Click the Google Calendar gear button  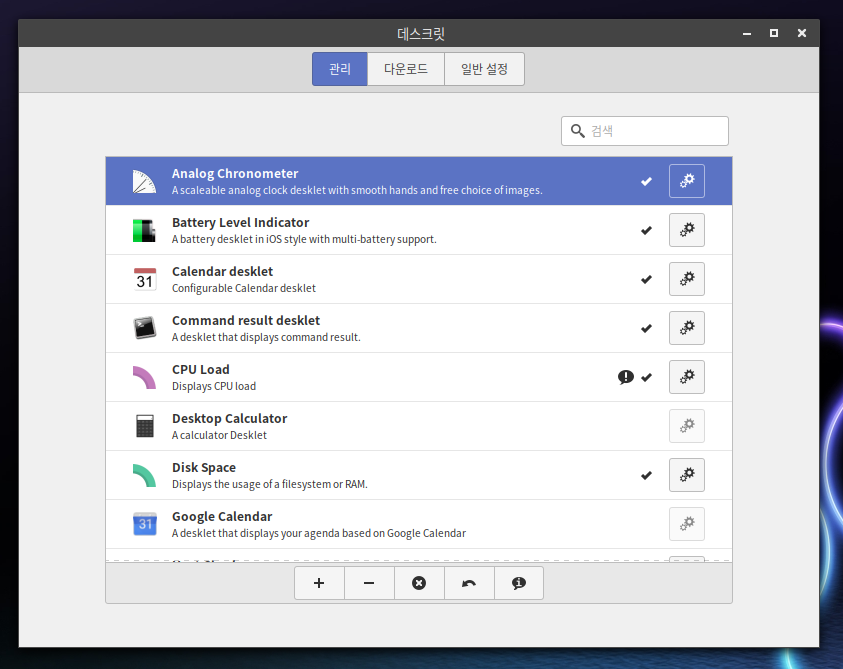click(687, 524)
